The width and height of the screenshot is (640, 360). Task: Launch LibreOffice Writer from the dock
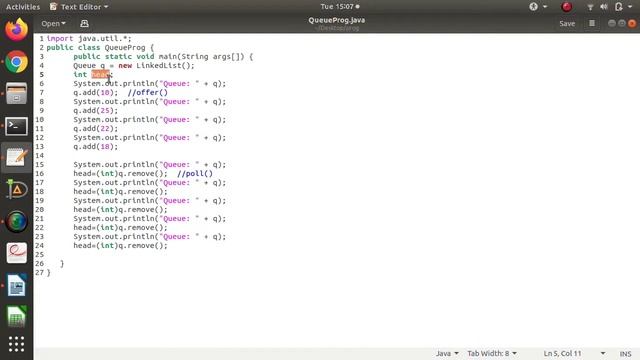pos(16,285)
